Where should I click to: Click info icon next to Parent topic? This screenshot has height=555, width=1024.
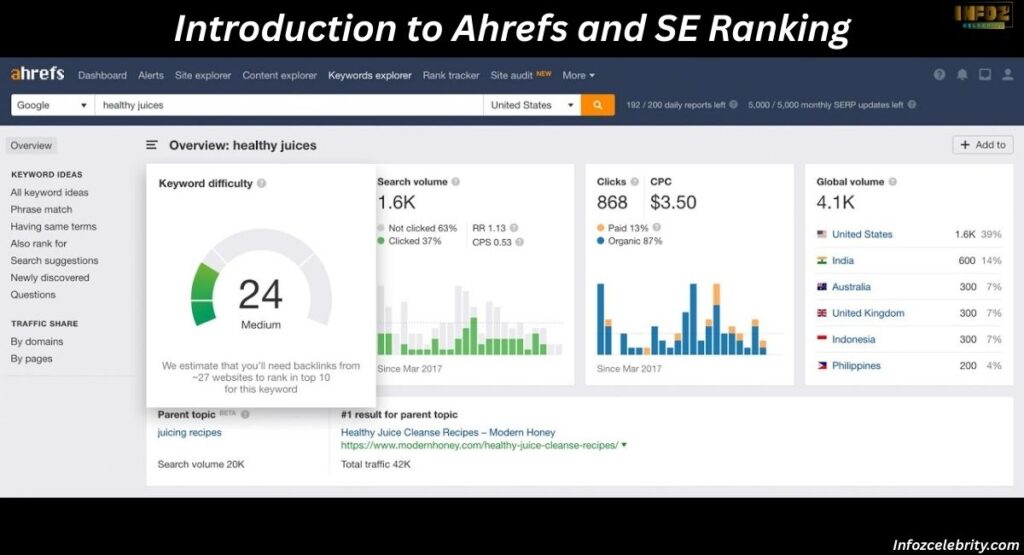click(x=245, y=415)
